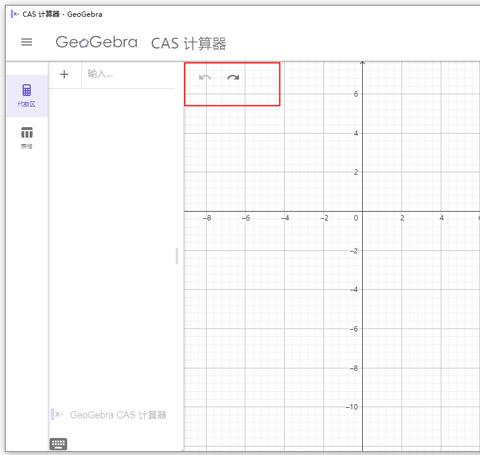Open the virtual keyboard icon

pyautogui.click(x=58, y=444)
